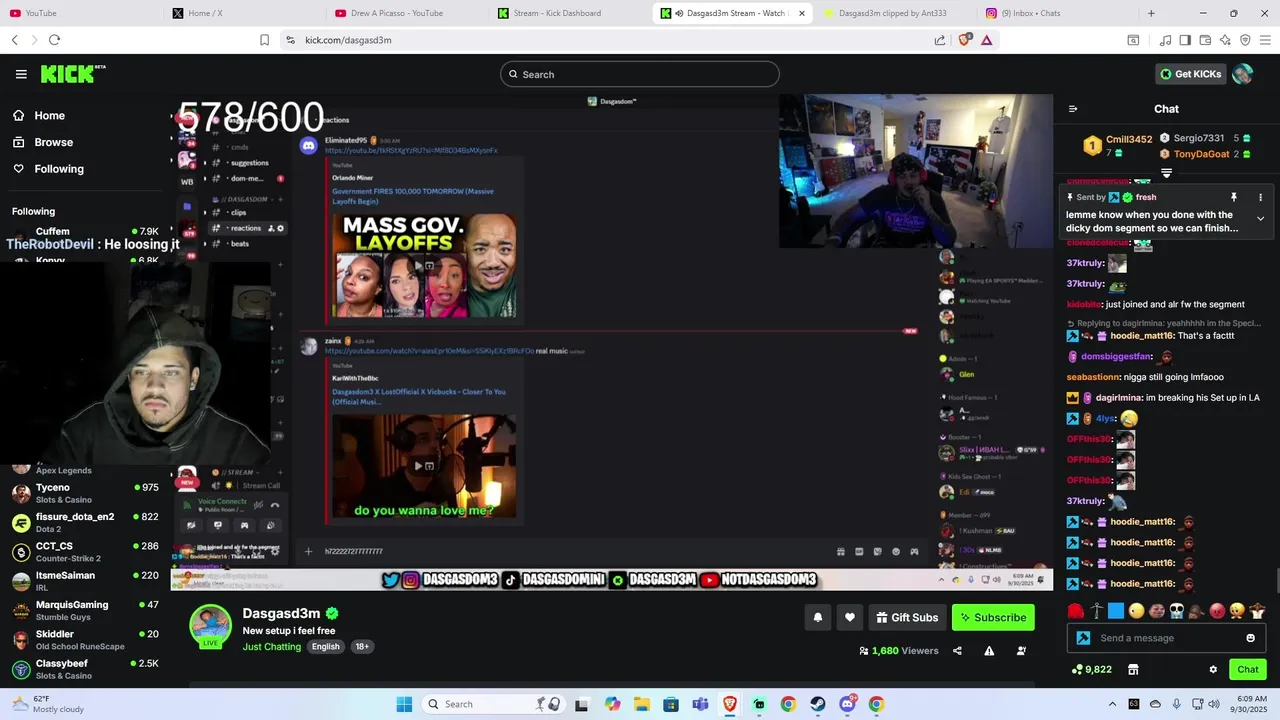Screen dimensions: 1280x720
Task: Open Home in Kick sidebar
Action: [39, 115]
